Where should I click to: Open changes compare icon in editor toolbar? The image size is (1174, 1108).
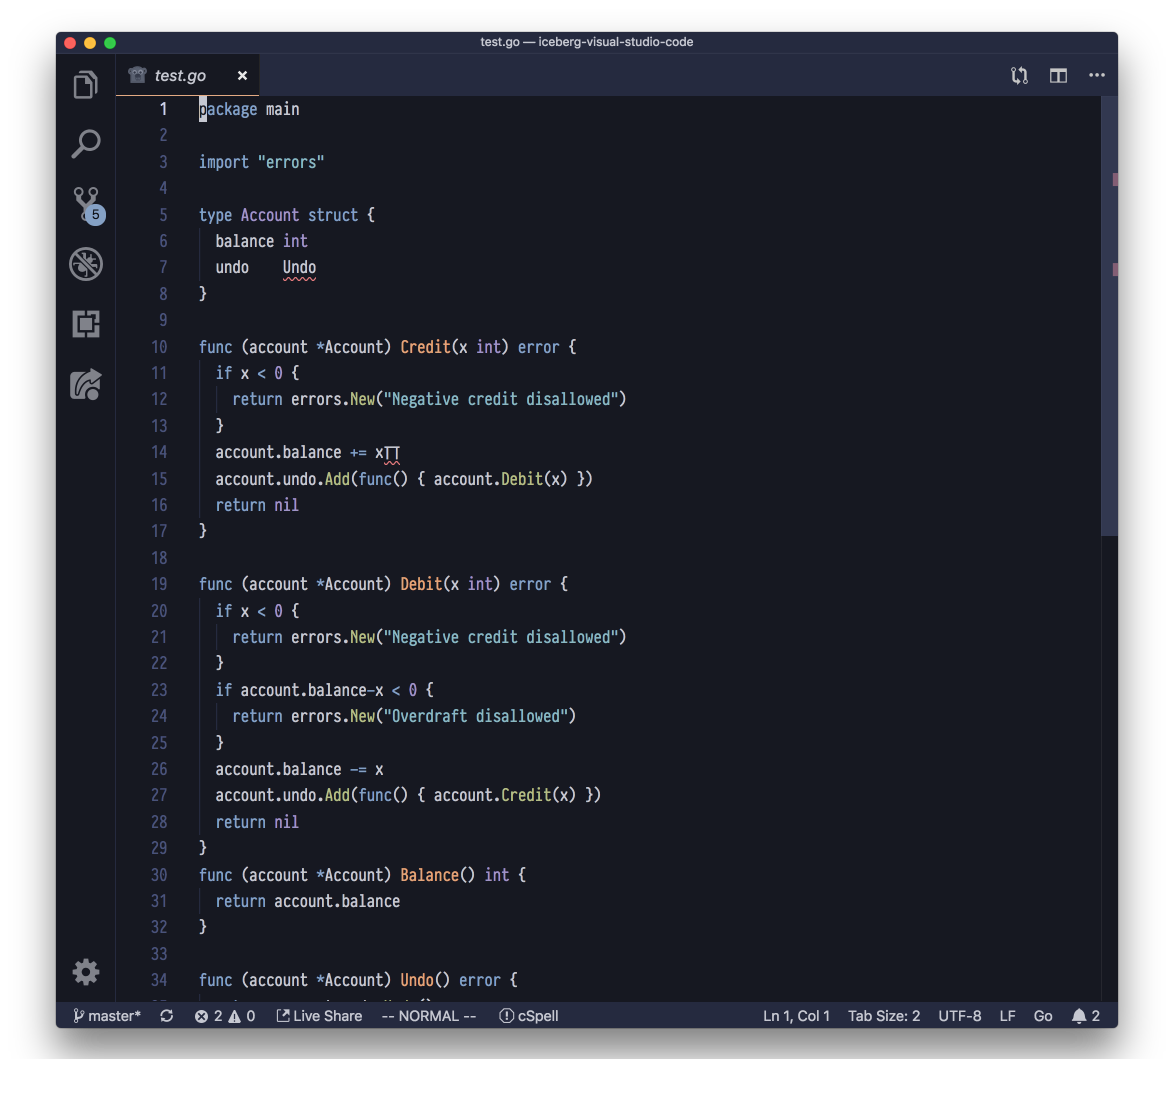tap(1019, 76)
